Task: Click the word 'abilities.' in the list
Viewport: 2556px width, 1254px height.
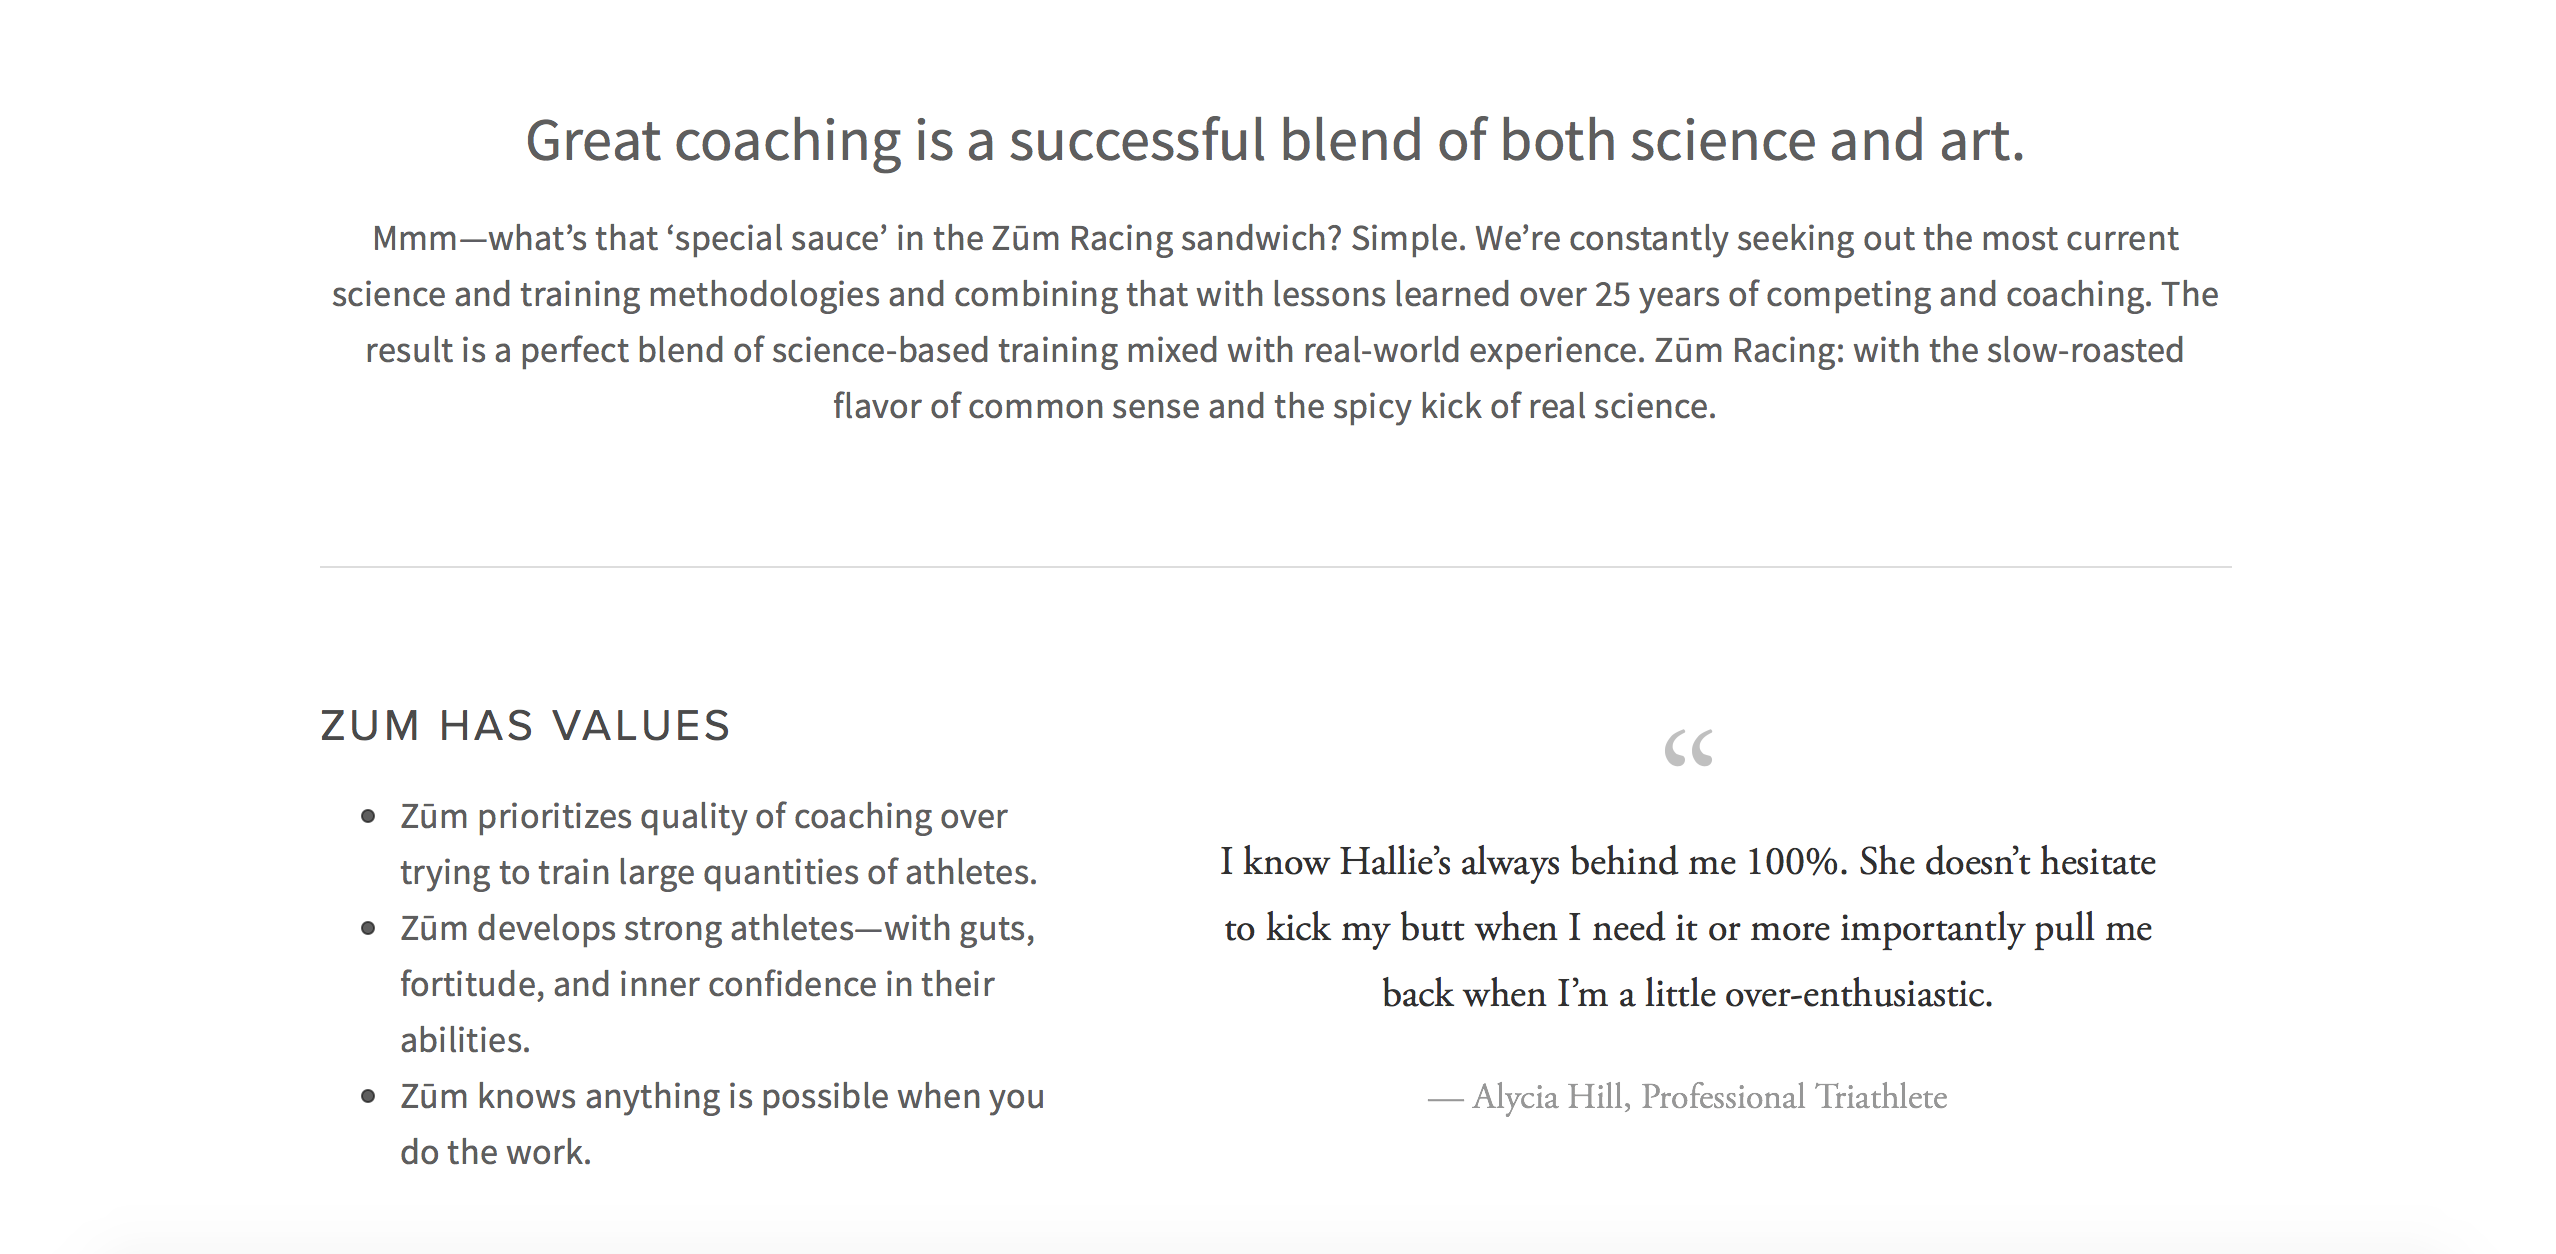Action: click(465, 1041)
